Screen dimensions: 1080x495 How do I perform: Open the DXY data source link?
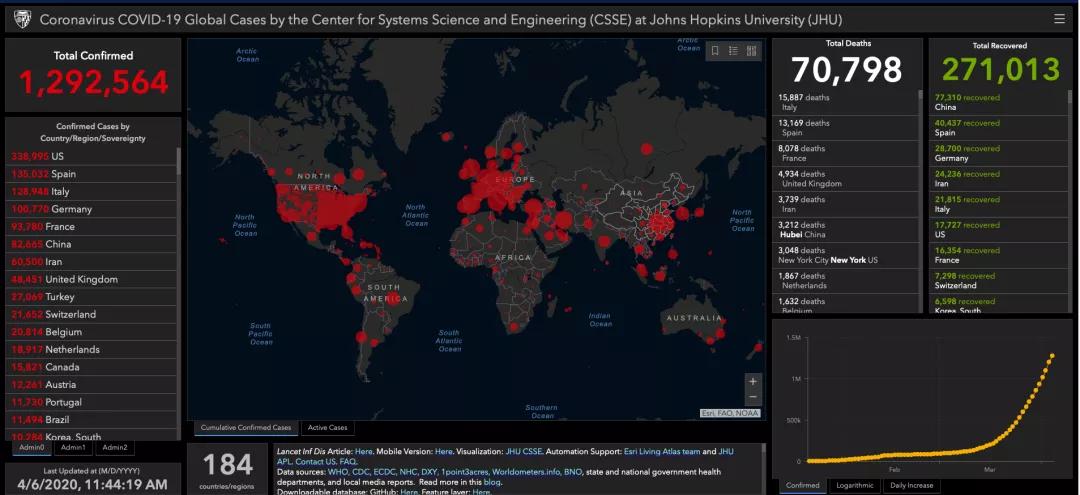click(430, 472)
